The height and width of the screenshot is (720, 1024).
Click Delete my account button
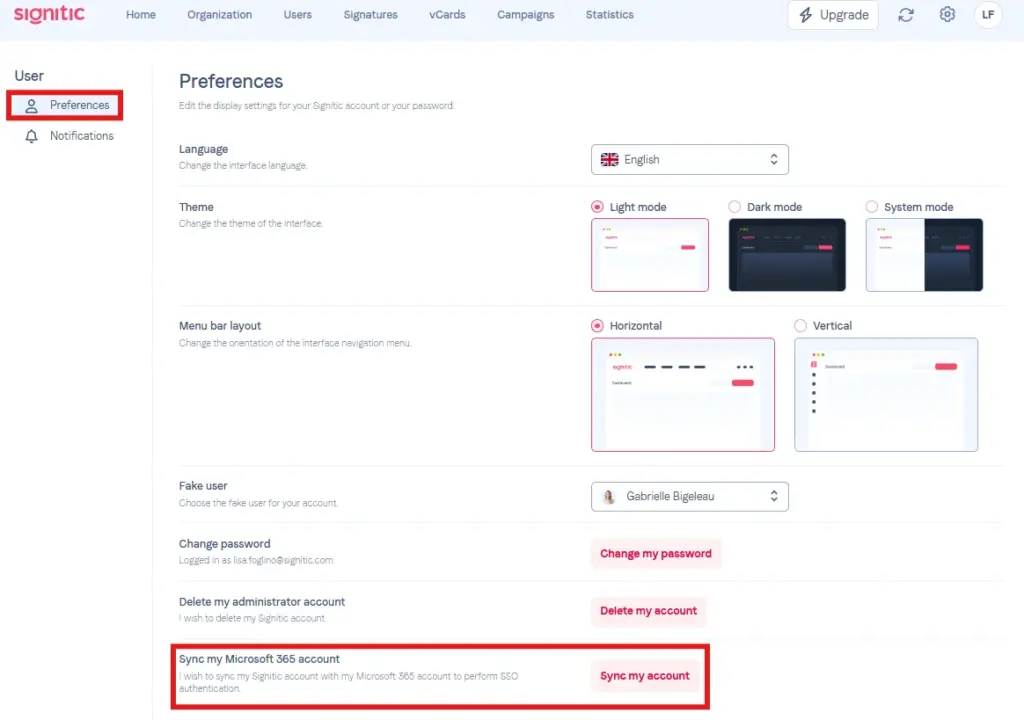click(x=648, y=611)
